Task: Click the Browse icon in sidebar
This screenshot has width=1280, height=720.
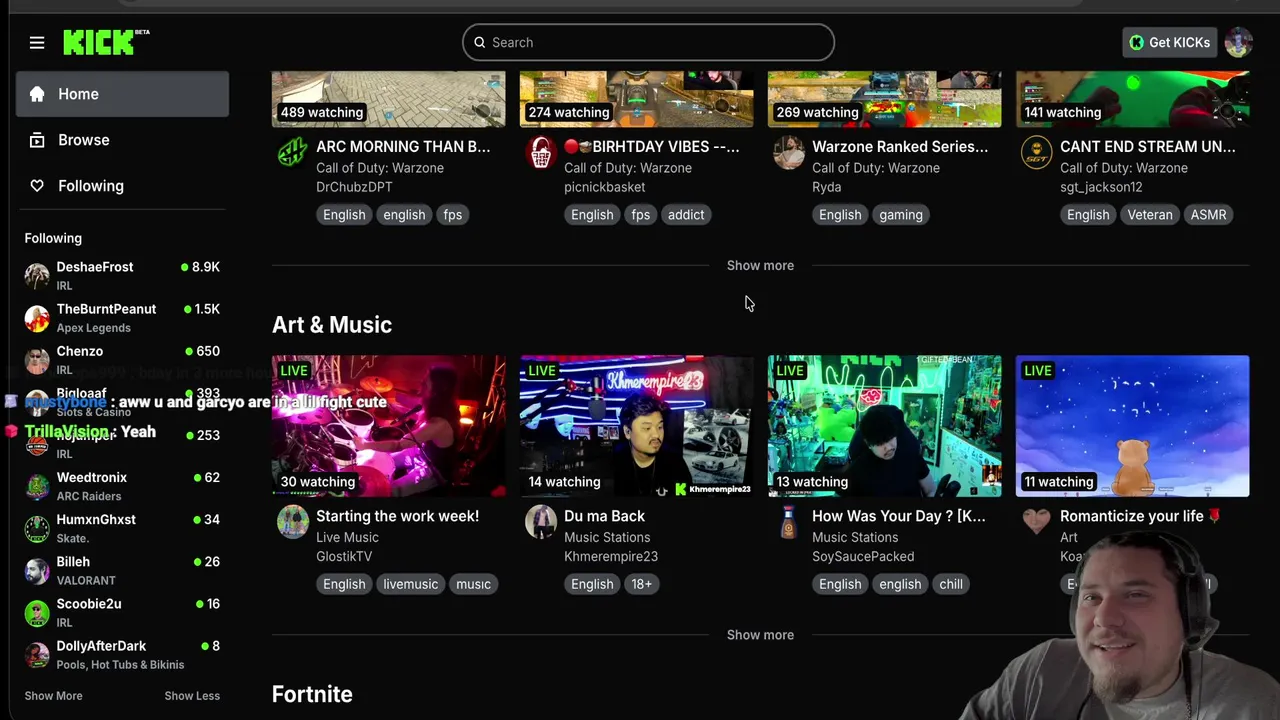Action: pos(37,140)
